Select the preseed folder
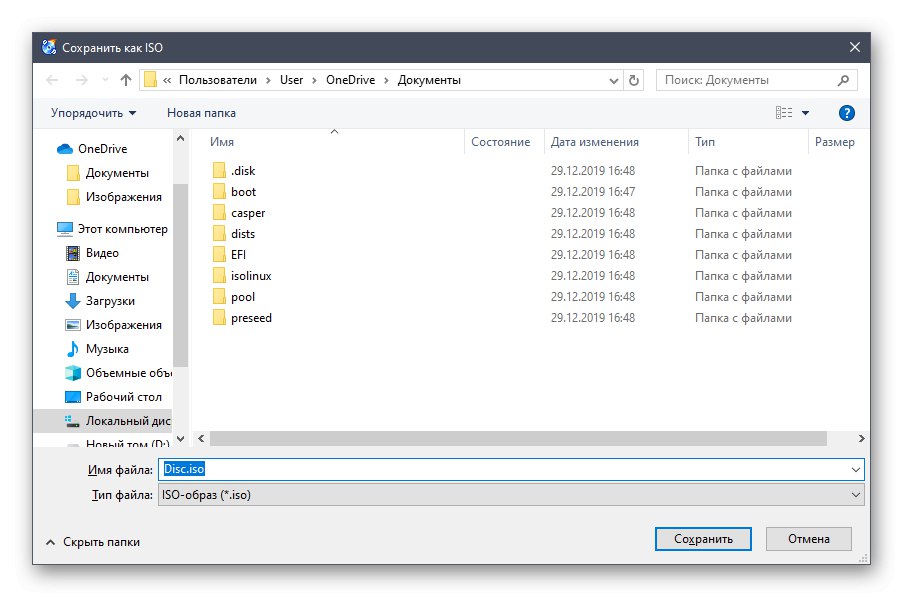The width and height of the screenshot is (903, 597). (x=251, y=318)
